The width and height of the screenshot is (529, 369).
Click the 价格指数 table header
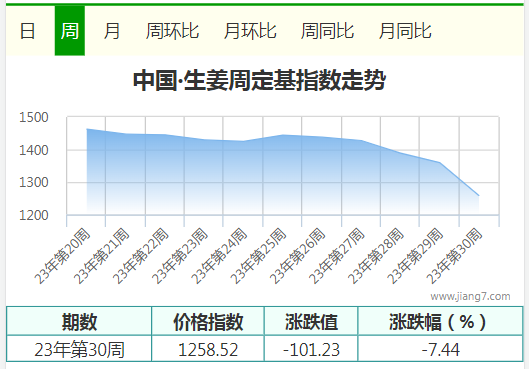(x=208, y=321)
